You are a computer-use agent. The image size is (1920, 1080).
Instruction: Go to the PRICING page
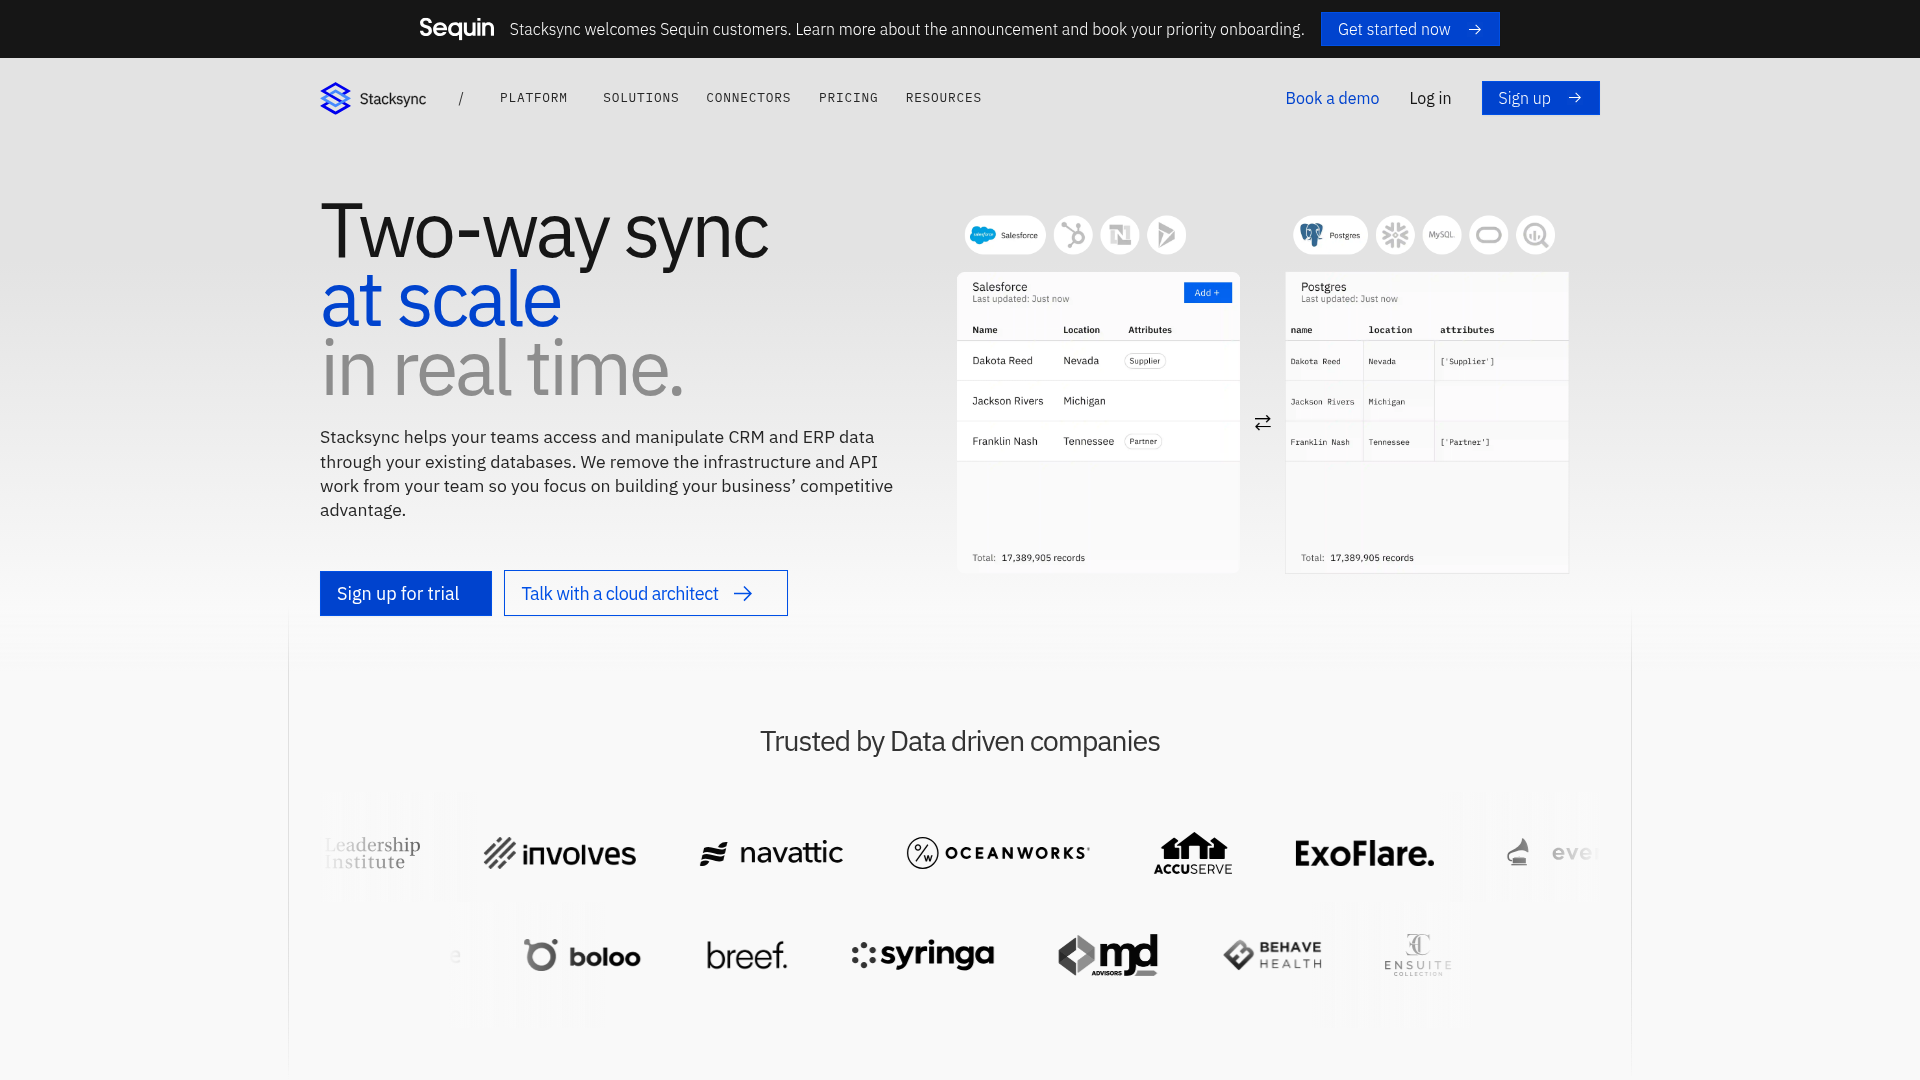848,98
